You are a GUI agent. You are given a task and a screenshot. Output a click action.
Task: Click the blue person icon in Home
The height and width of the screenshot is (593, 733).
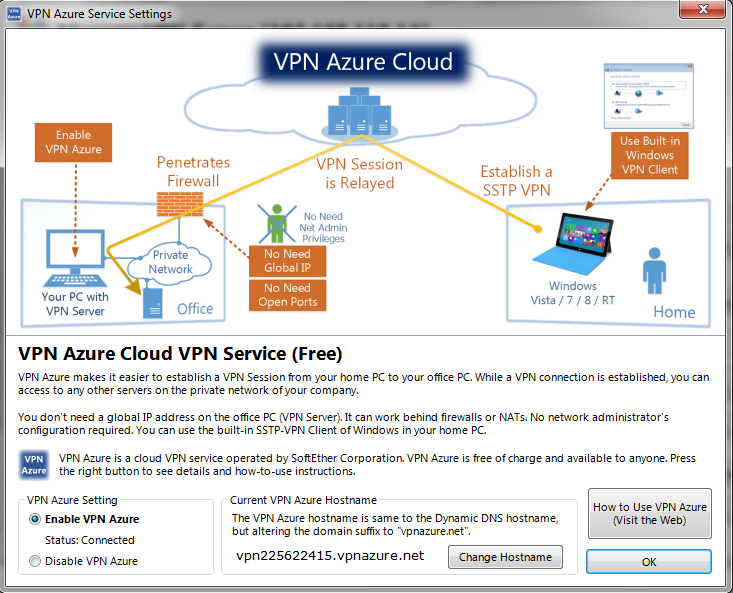(x=654, y=271)
